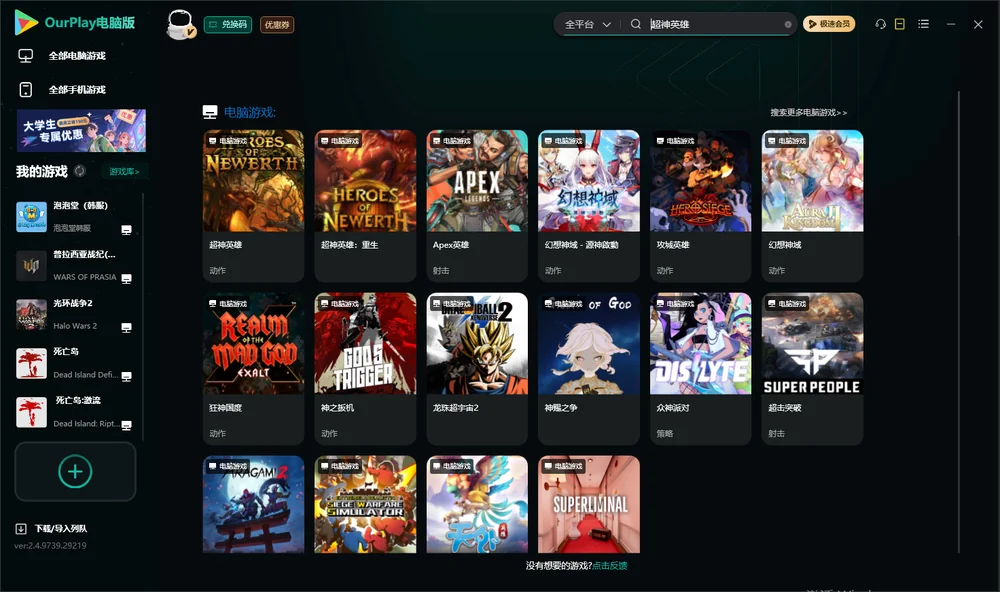Click the yellow square icon beside the headset
Screen dimensions: 1000x592
pos(900,24)
